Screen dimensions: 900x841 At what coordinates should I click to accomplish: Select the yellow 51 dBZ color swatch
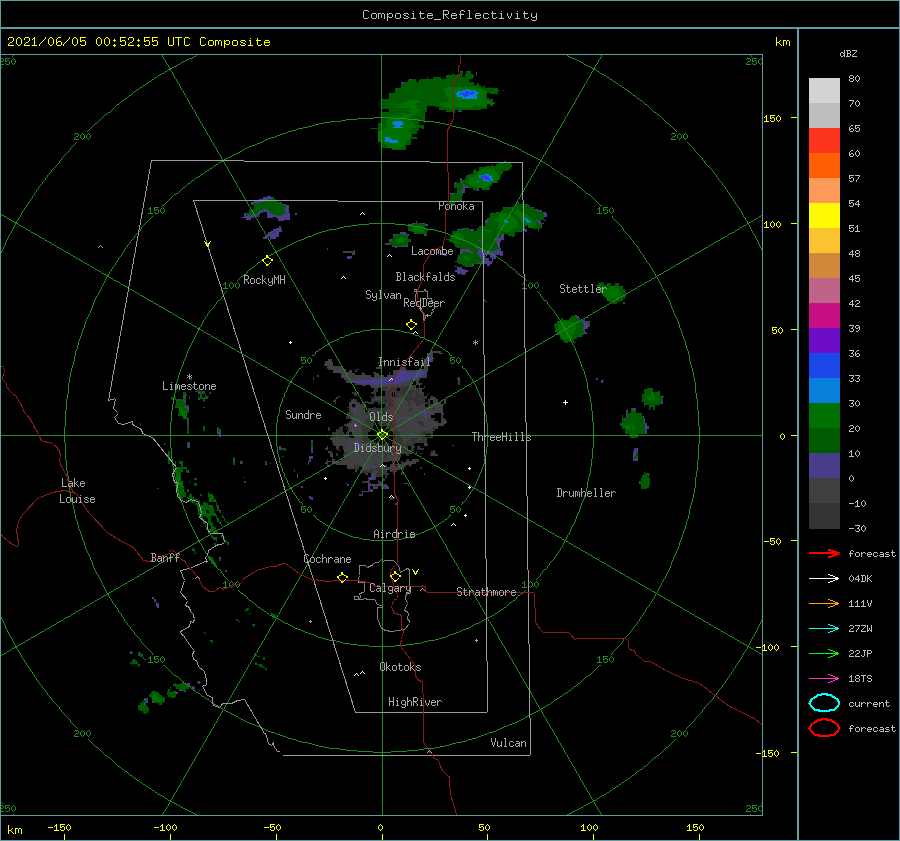pos(824,216)
